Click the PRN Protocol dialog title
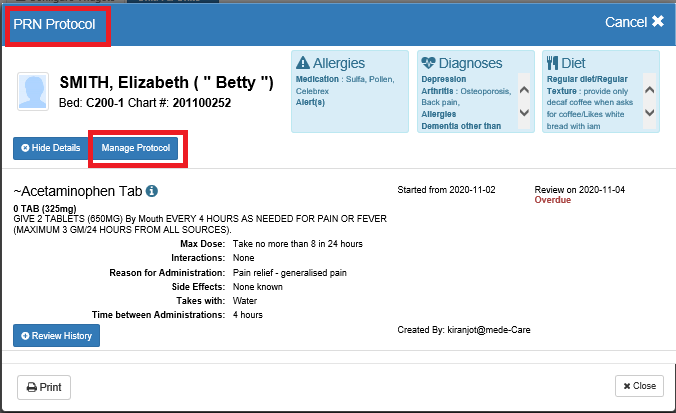This screenshot has width=676, height=413. pyautogui.click(x=54, y=22)
